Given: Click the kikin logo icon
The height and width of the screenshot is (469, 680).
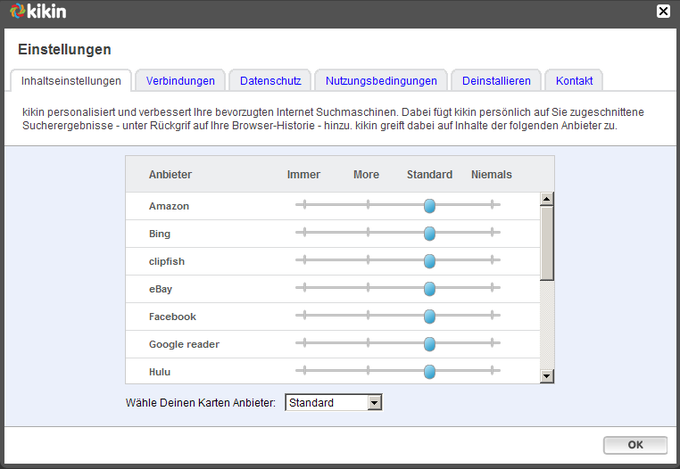Looking at the screenshot, I should click(x=17, y=11).
